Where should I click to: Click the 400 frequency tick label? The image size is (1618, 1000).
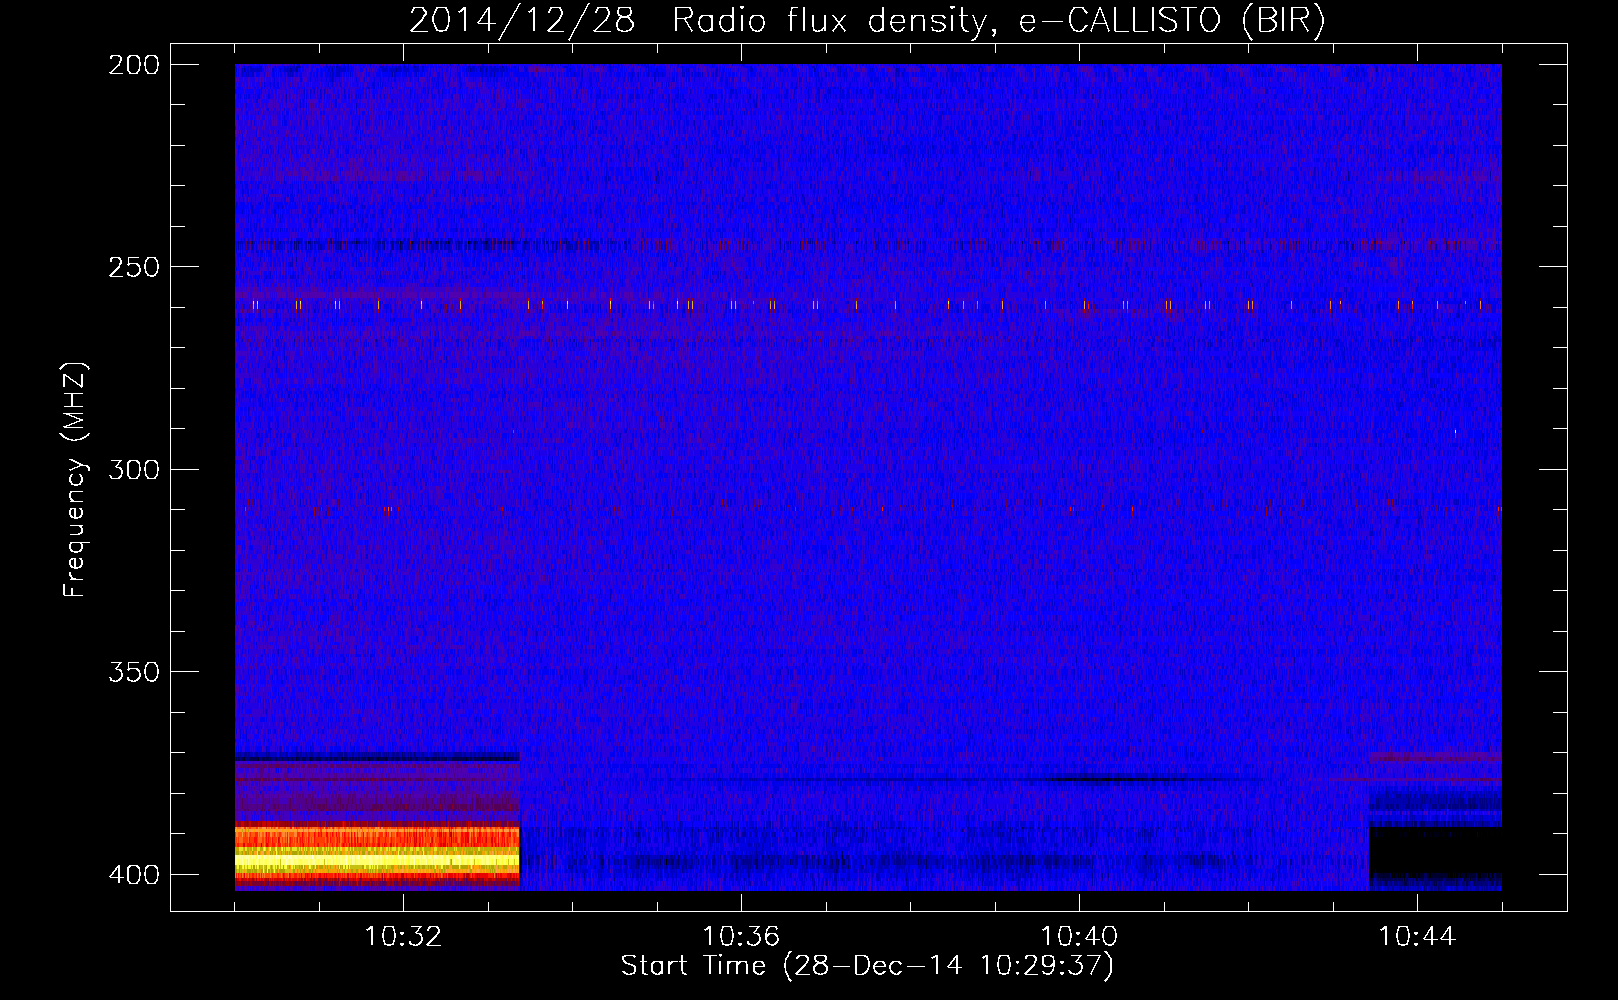134,875
